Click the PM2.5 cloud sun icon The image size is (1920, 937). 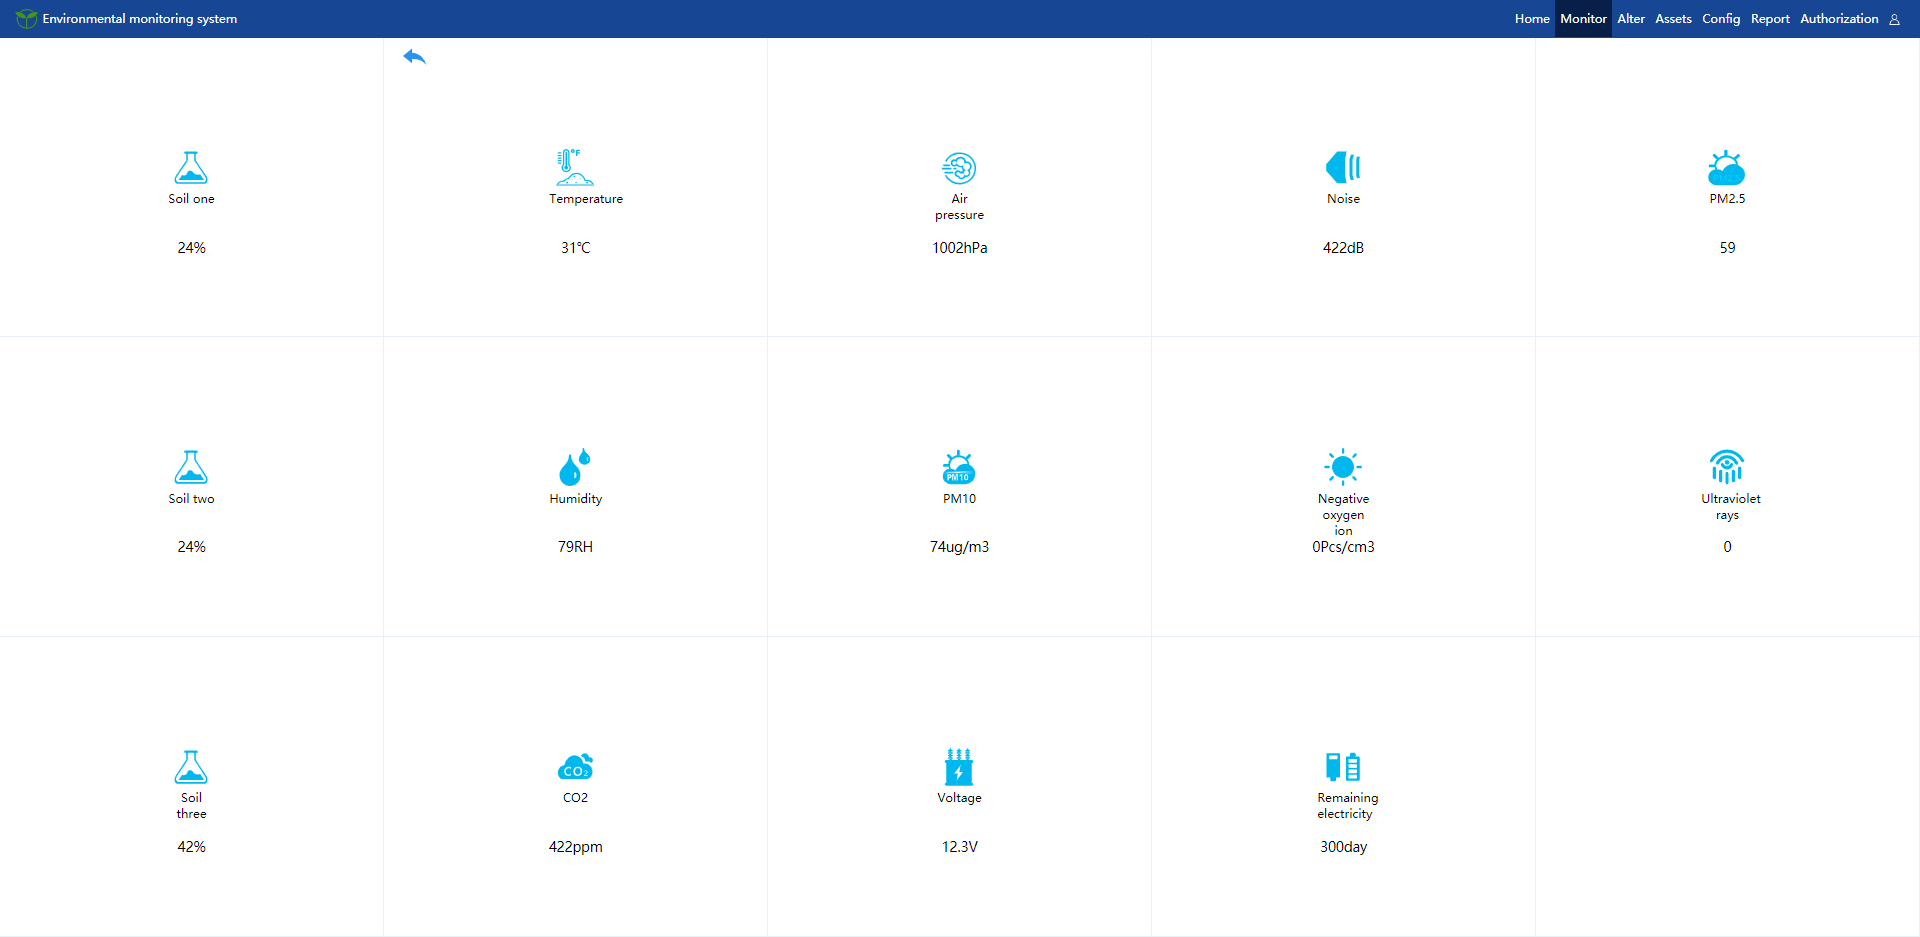pyautogui.click(x=1727, y=168)
